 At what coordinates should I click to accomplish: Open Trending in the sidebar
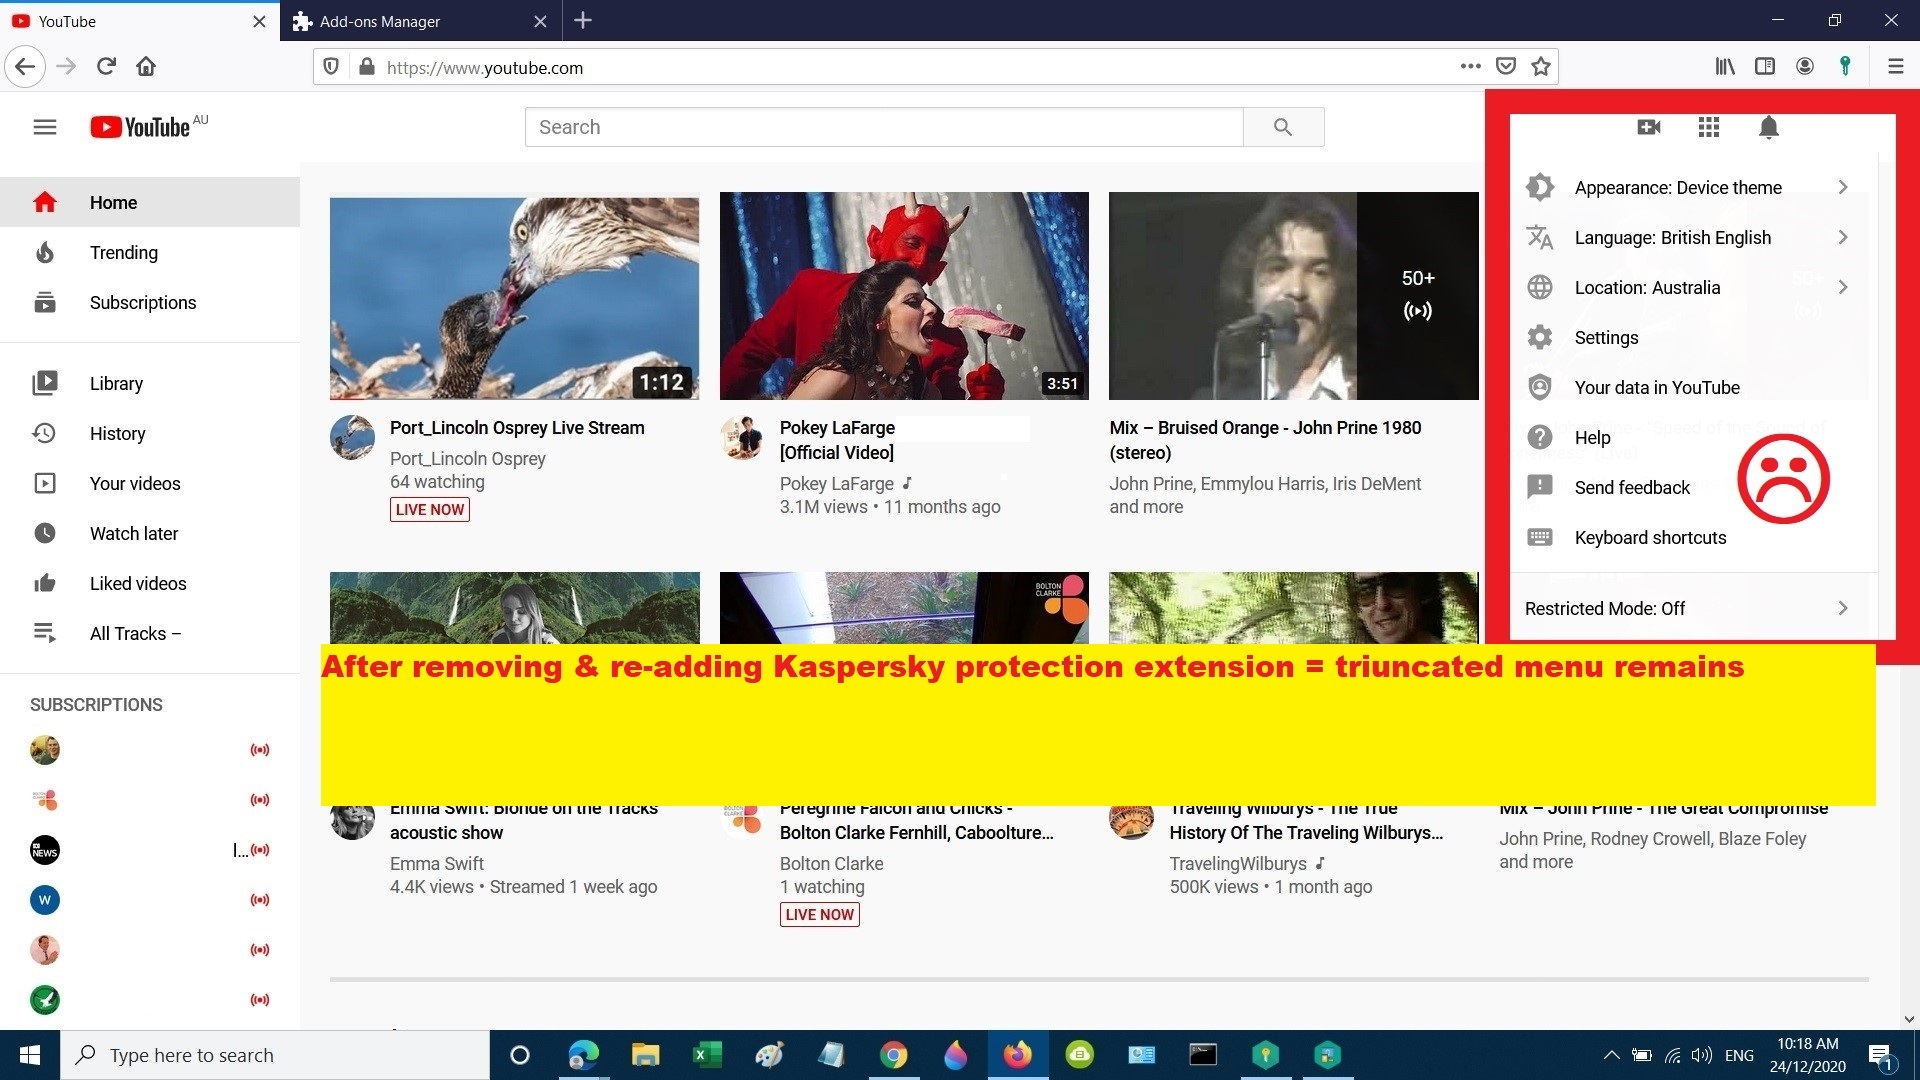(x=150, y=252)
